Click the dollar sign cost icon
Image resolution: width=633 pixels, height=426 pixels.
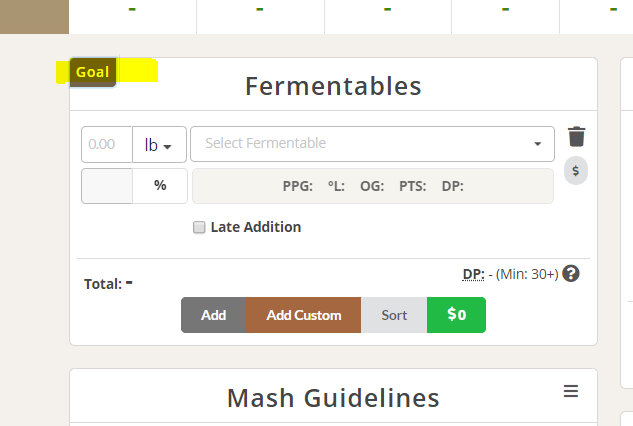tap(576, 170)
